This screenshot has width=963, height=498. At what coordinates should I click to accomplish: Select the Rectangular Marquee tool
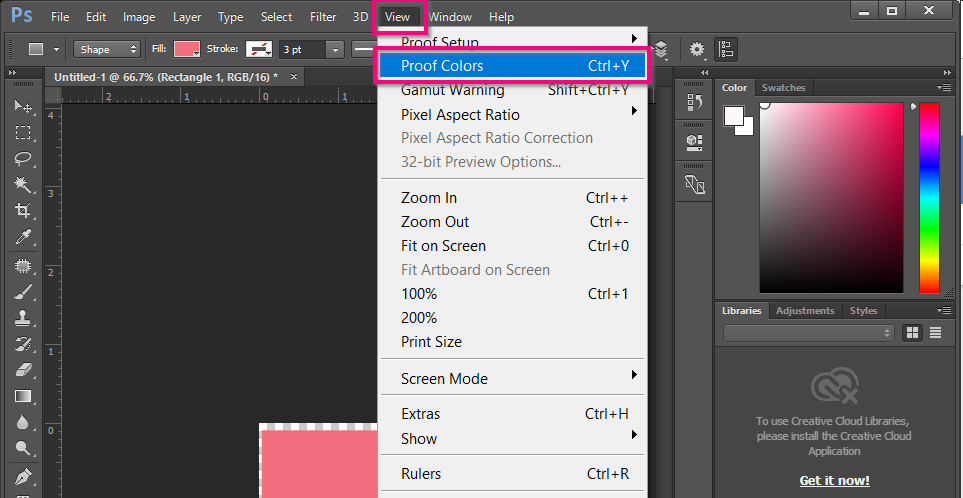(23, 133)
